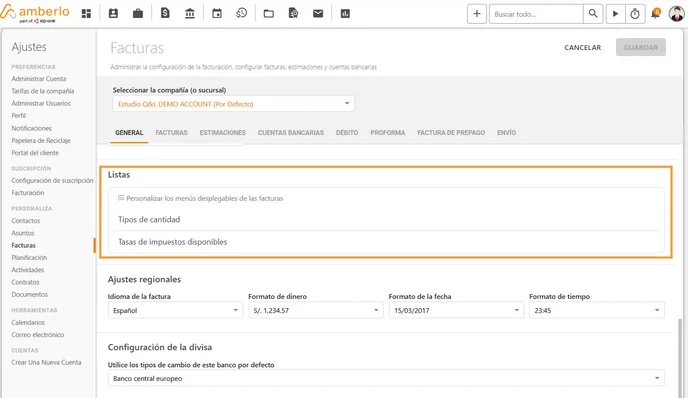688x398 pixels.
Task: Open Tarifas de la compañía settings
Action: pyautogui.click(x=43, y=91)
